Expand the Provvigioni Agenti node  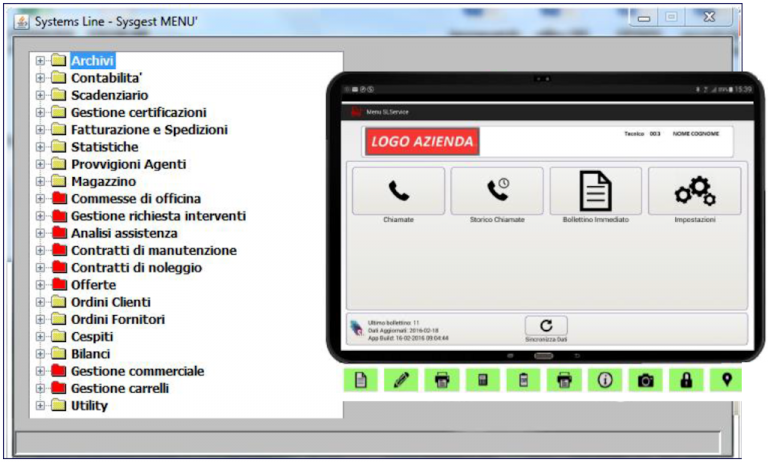point(40,164)
